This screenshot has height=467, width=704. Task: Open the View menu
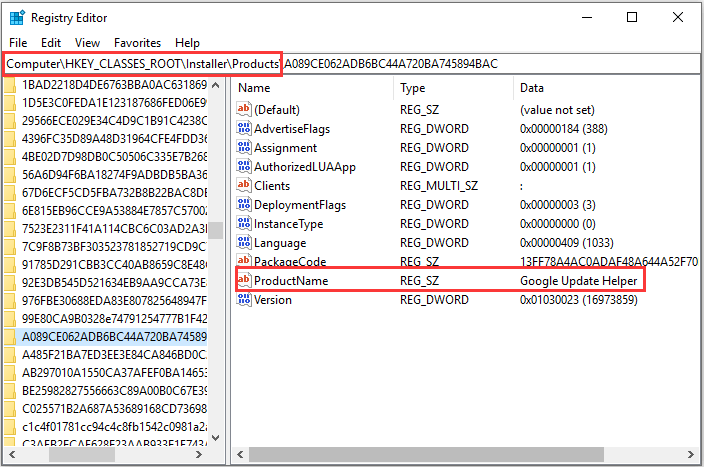point(87,43)
